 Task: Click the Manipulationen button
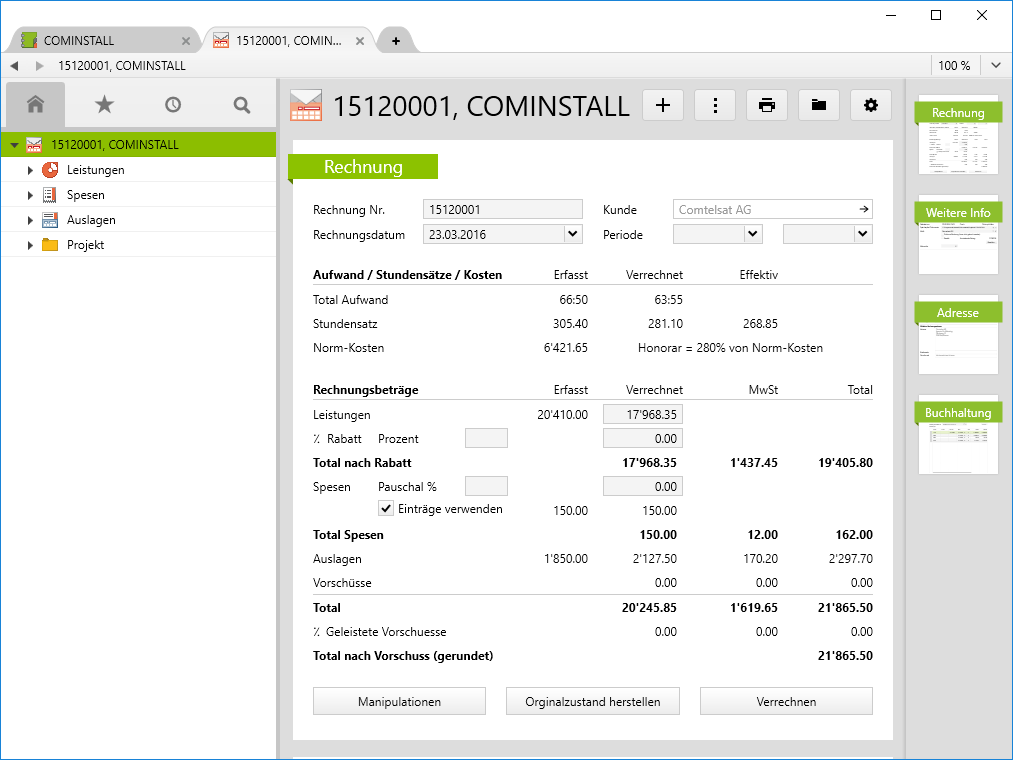(398, 700)
